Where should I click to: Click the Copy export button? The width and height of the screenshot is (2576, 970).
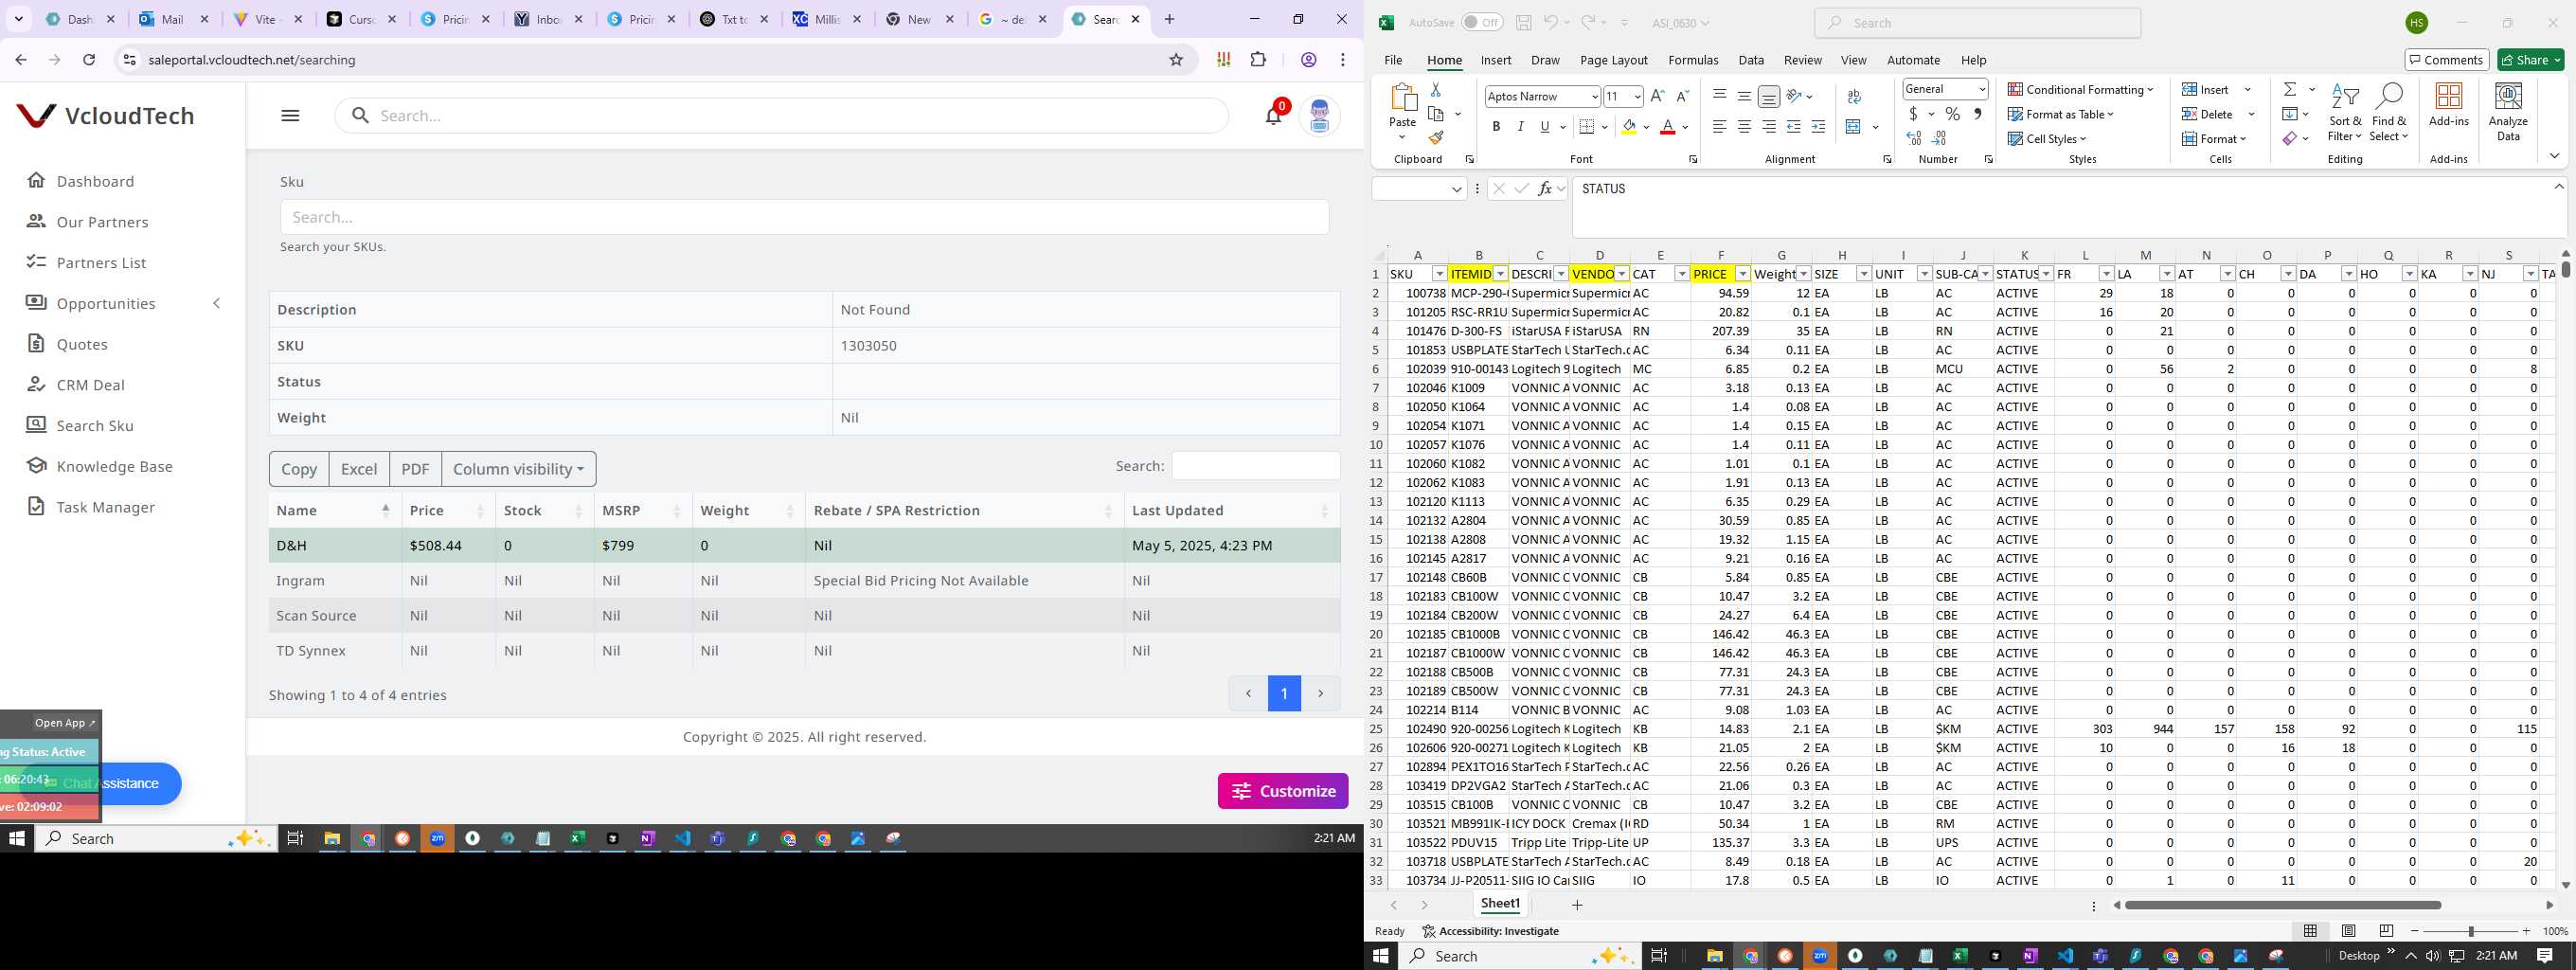(299, 469)
